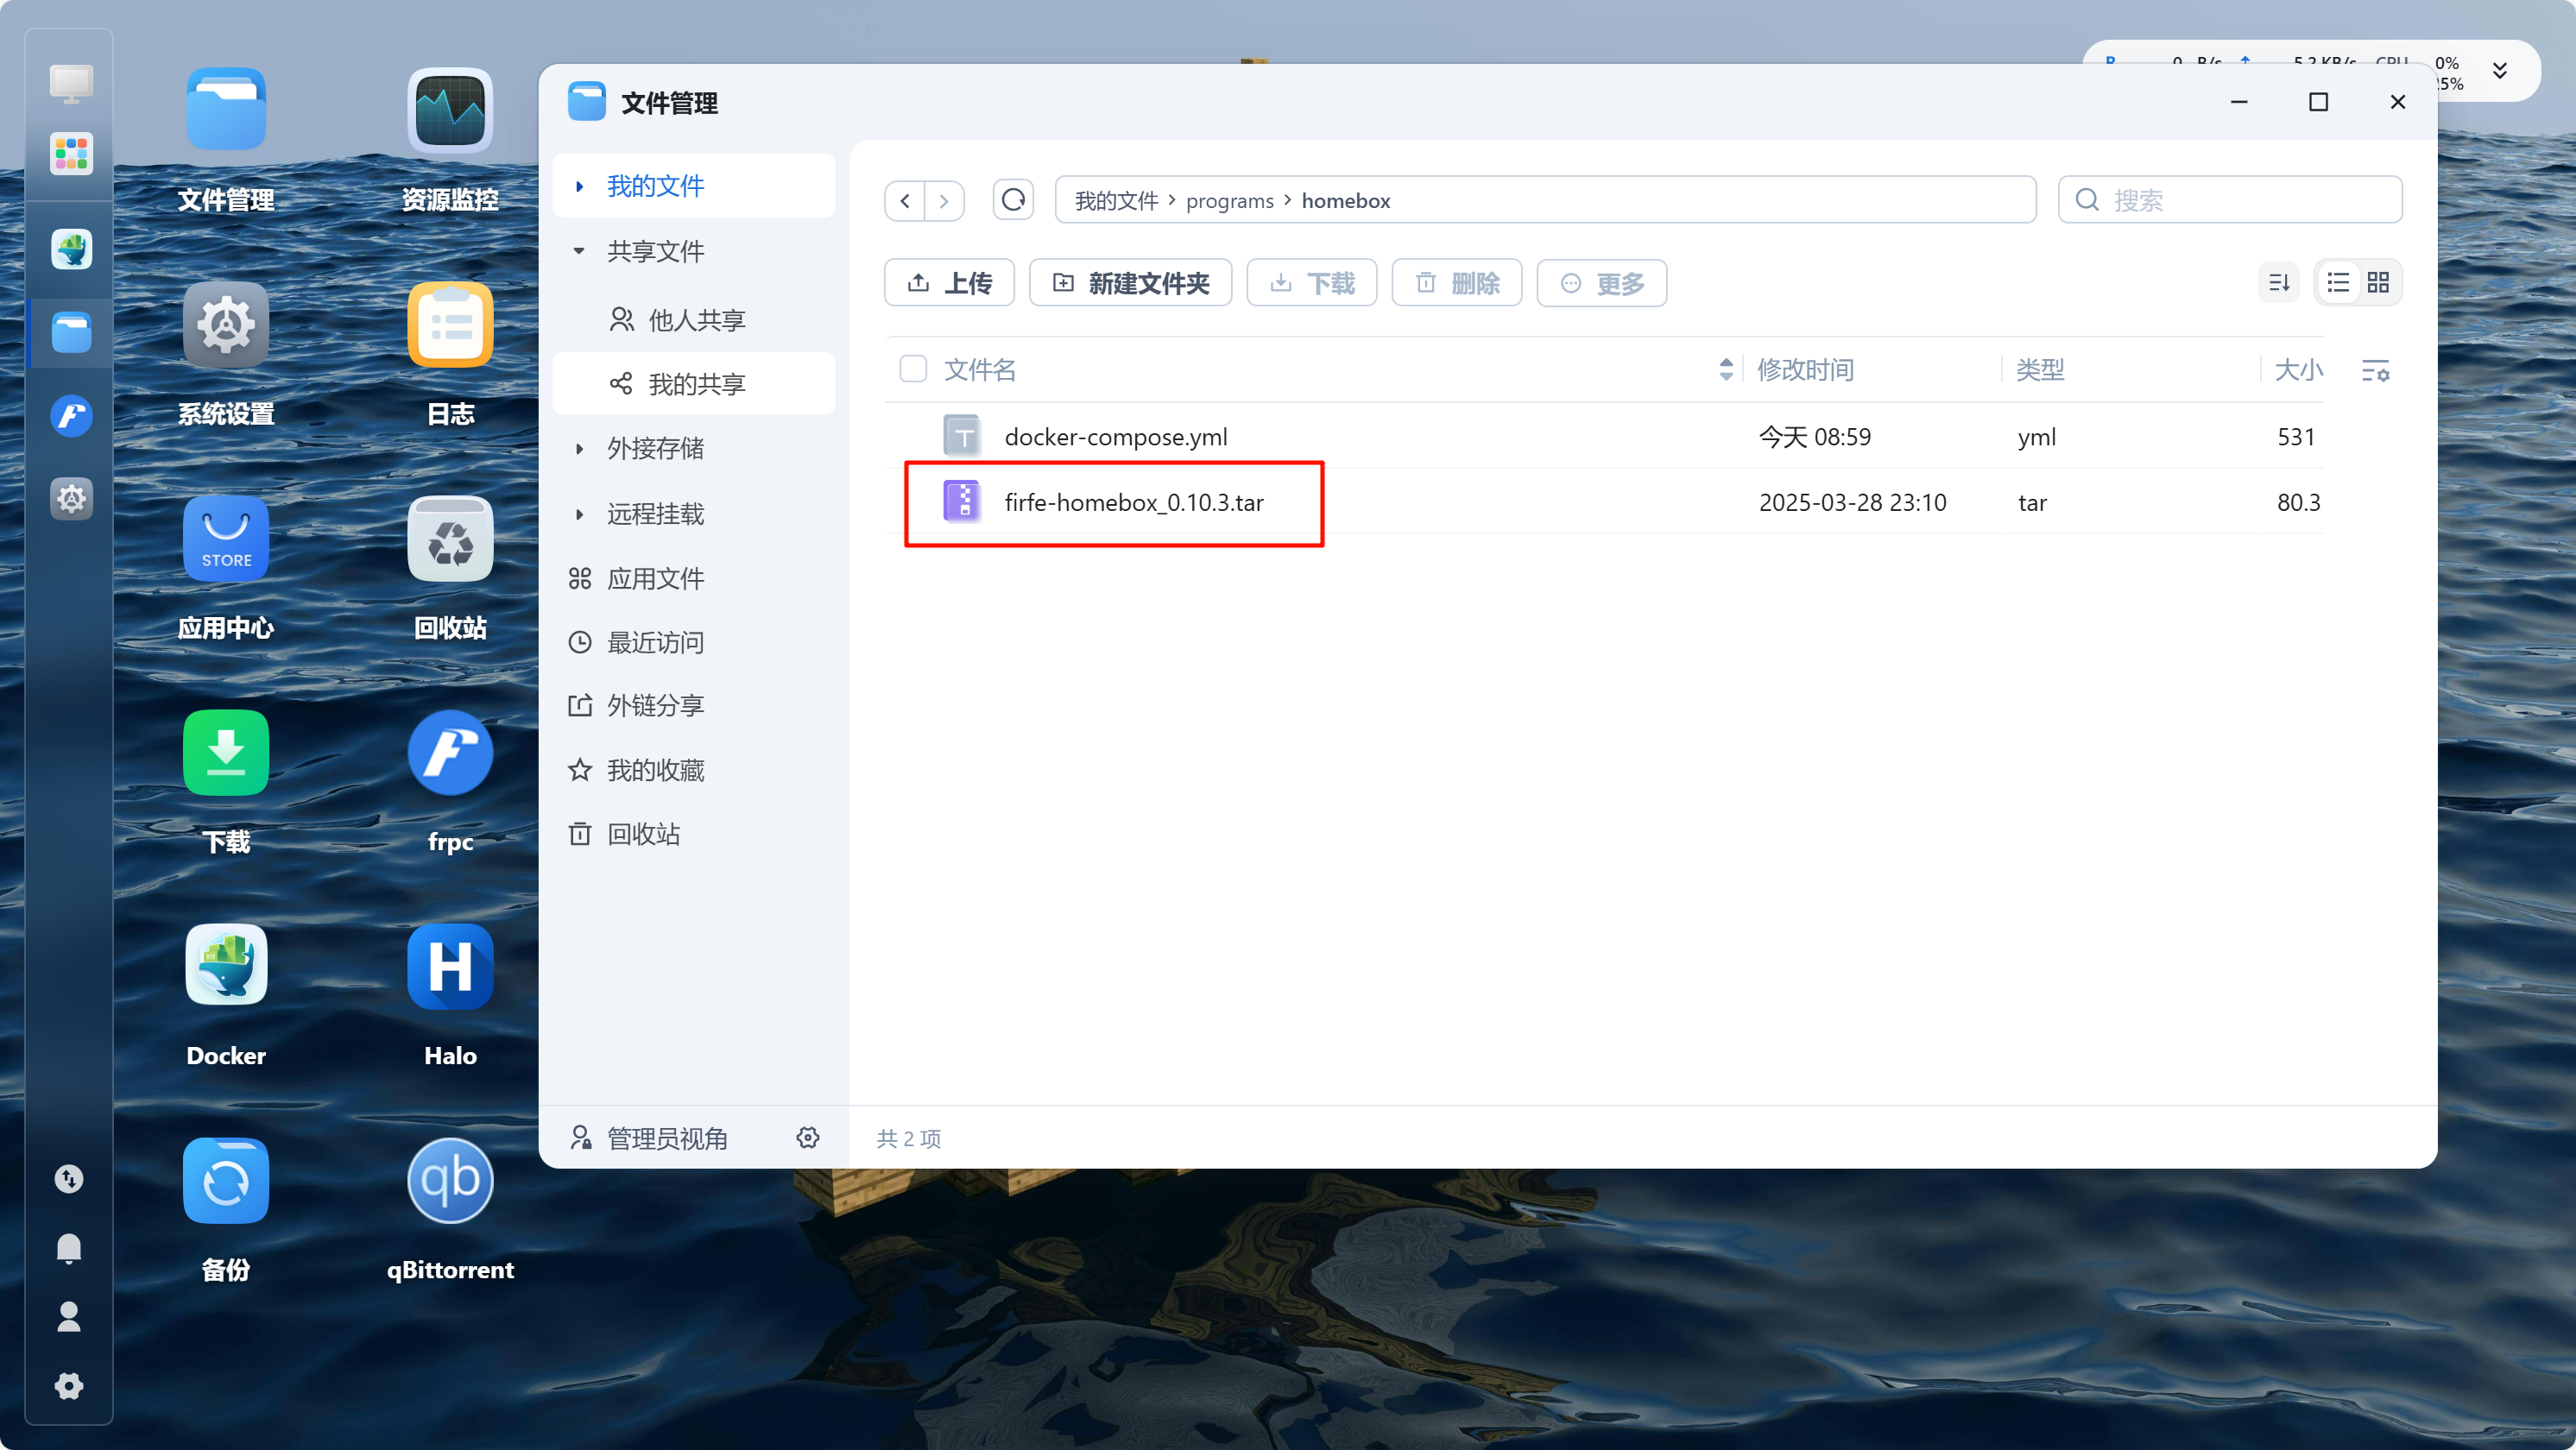Open the column settings icon
The height and width of the screenshot is (1450, 2576).
pos(2375,371)
